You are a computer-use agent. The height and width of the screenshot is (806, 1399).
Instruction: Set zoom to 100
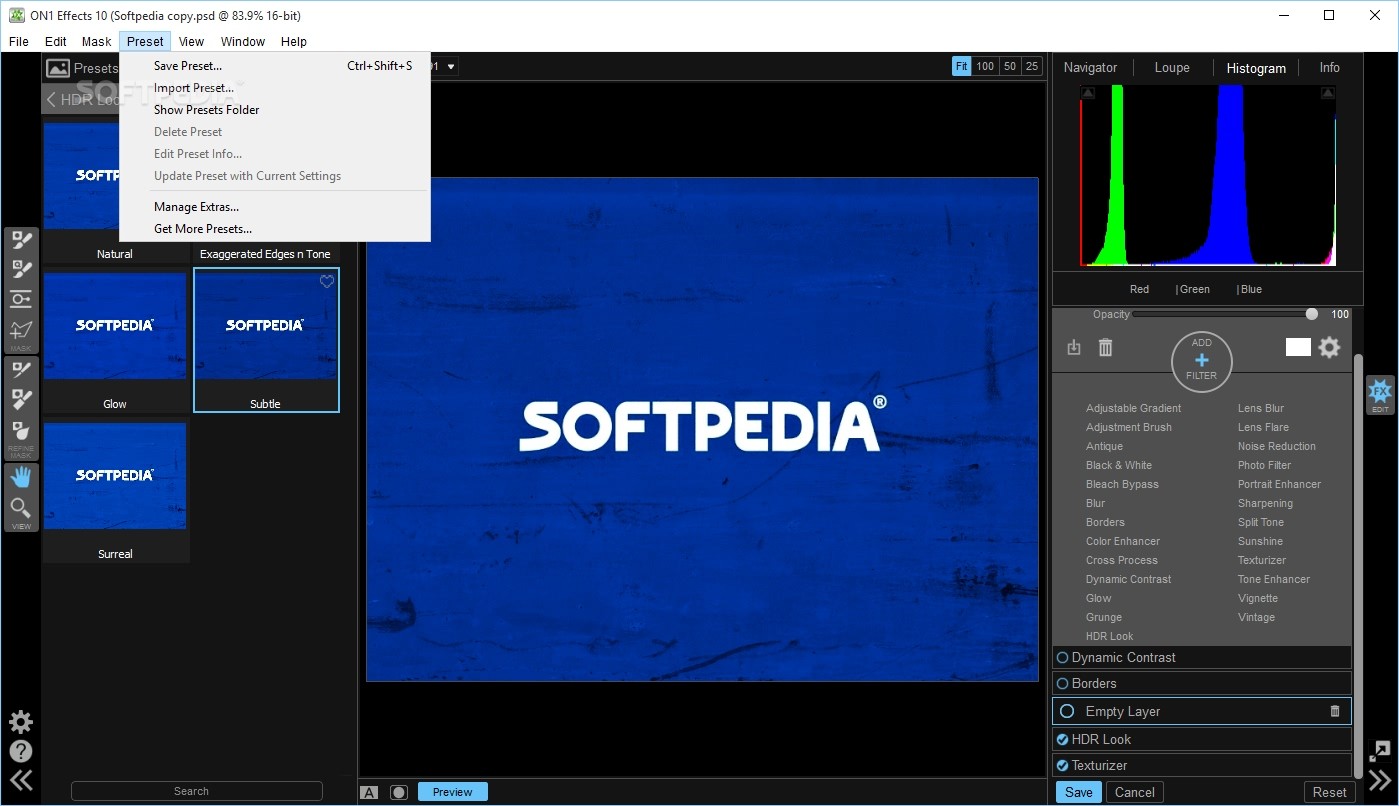coord(985,66)
